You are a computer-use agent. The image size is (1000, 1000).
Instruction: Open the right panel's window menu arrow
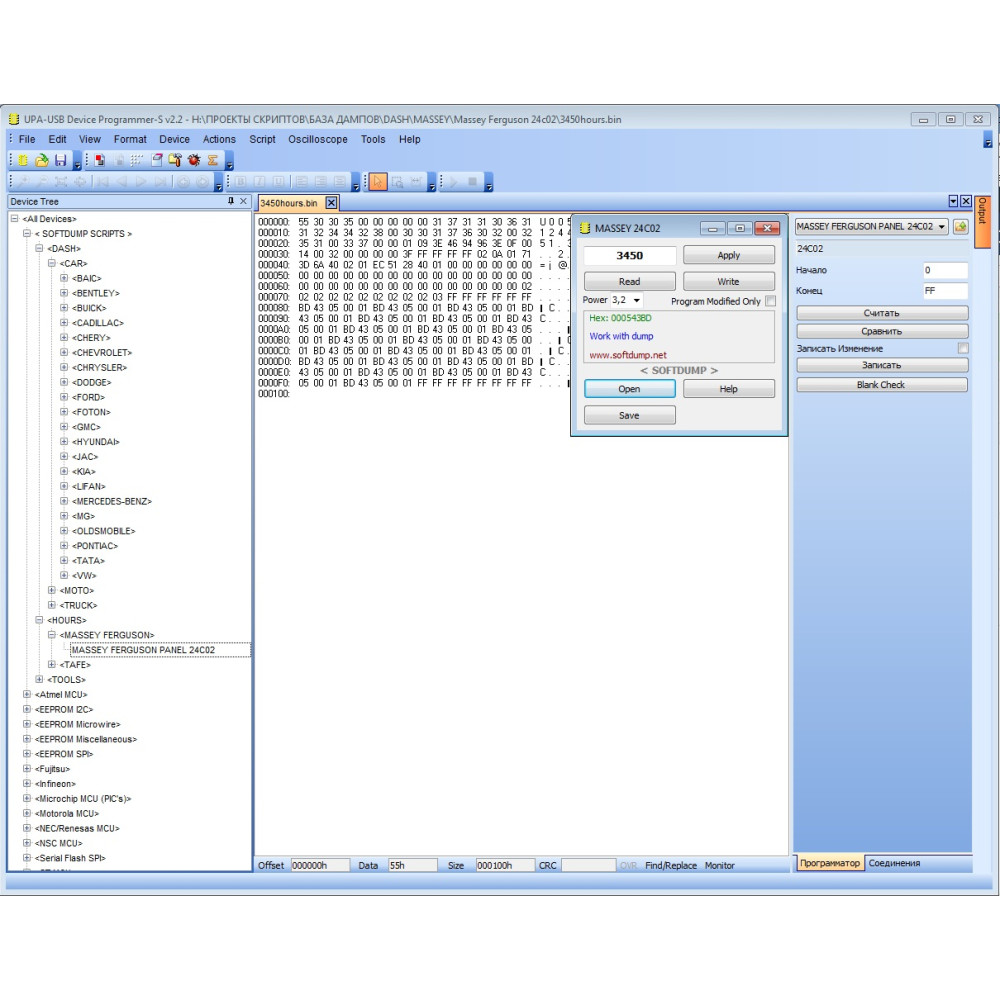(x=953, y=201)
